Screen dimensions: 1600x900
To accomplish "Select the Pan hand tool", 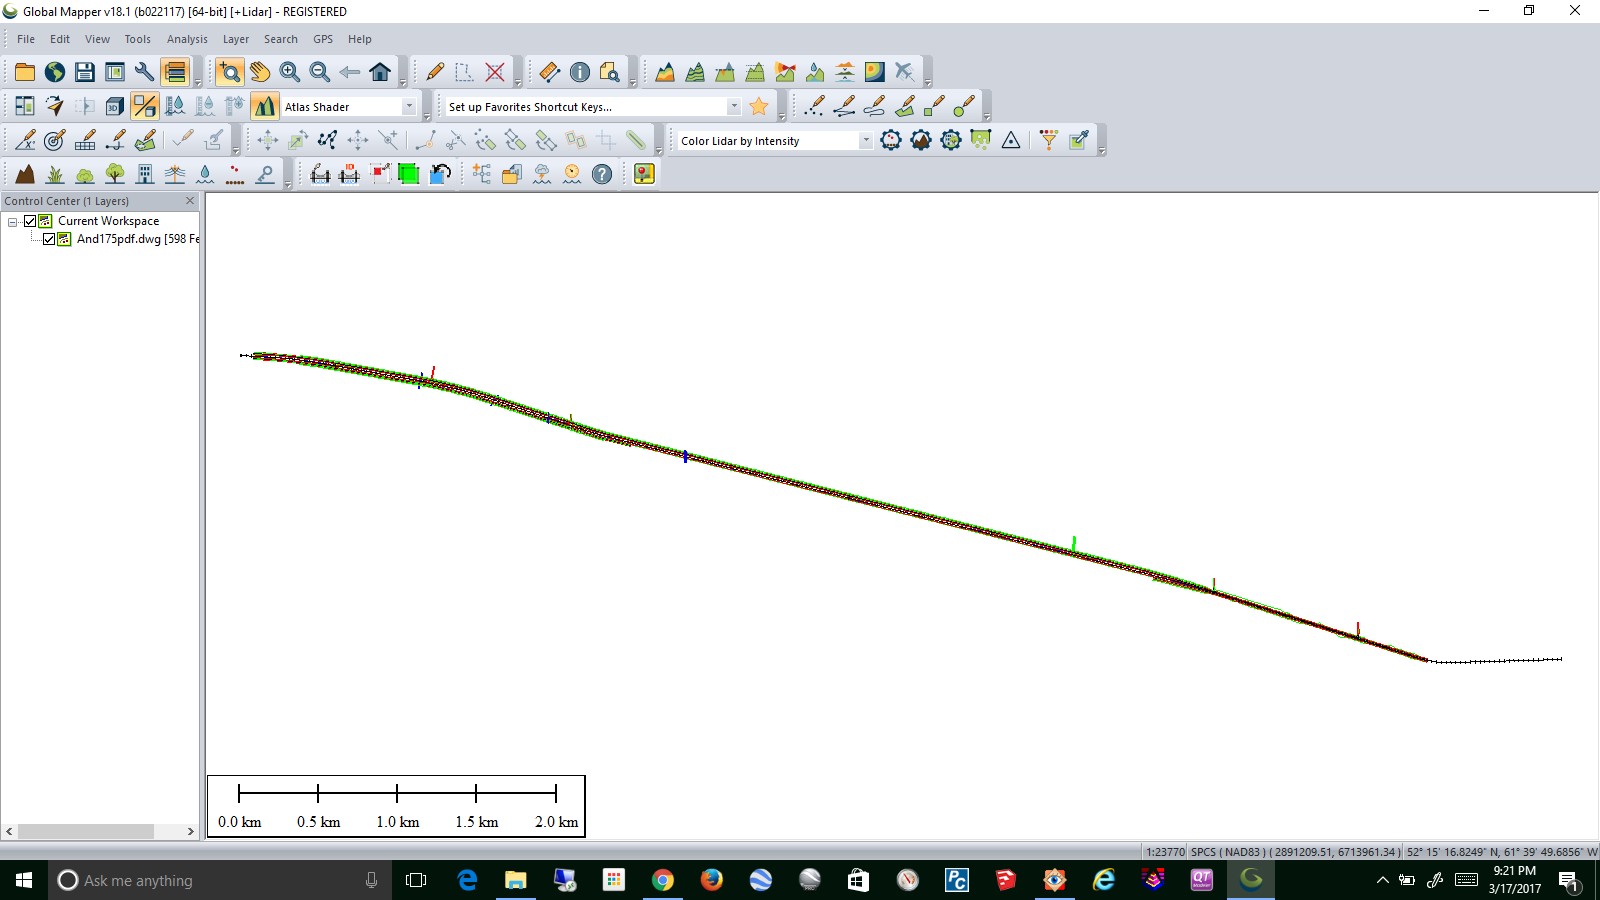I will click(x=260, y=72).
